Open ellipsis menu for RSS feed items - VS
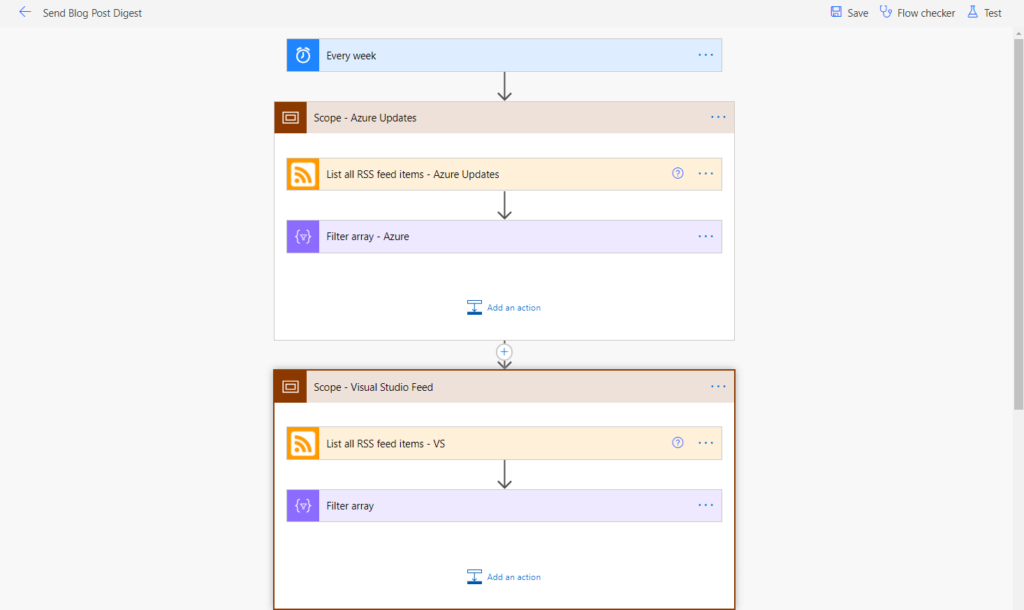 pos(705,443)
